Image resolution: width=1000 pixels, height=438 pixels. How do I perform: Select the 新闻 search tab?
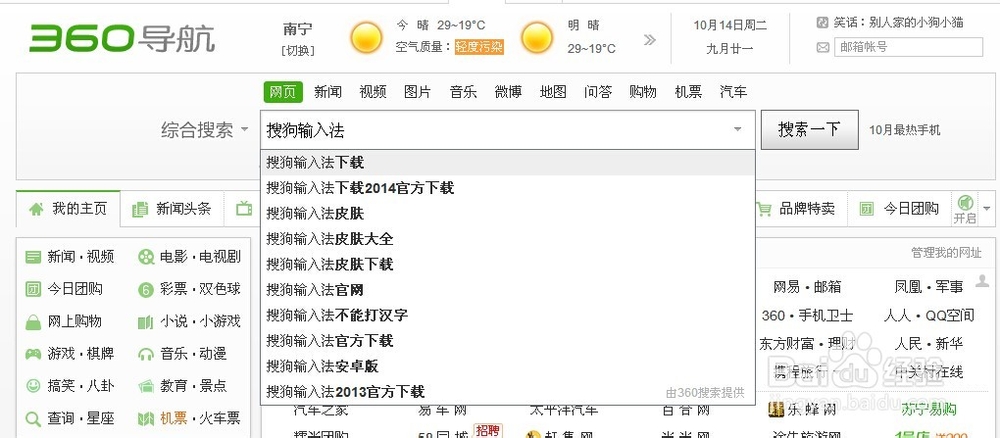(328, 92)
